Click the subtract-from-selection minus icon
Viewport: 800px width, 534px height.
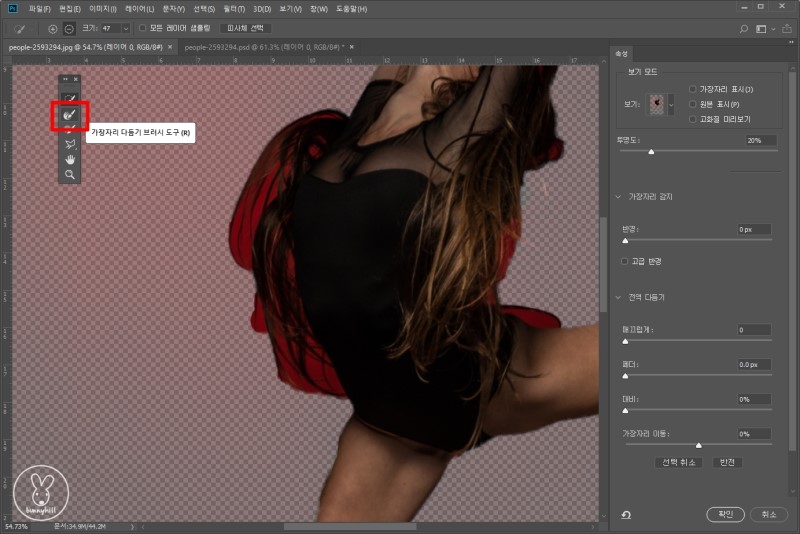[69, 28]
